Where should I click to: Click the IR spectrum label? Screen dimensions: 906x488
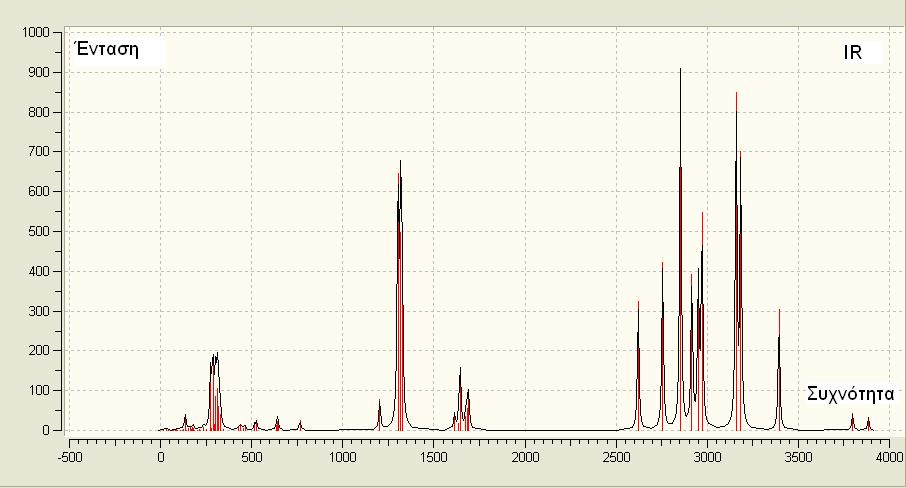pos(852,53)
